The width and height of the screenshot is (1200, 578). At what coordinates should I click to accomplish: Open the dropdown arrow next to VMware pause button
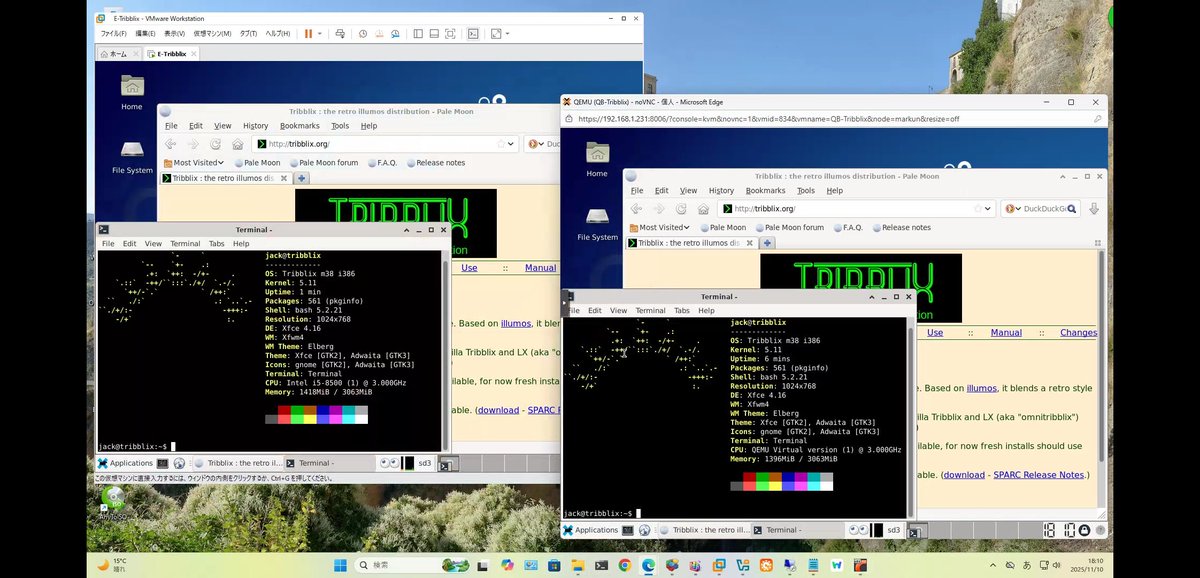pos(320,33)
